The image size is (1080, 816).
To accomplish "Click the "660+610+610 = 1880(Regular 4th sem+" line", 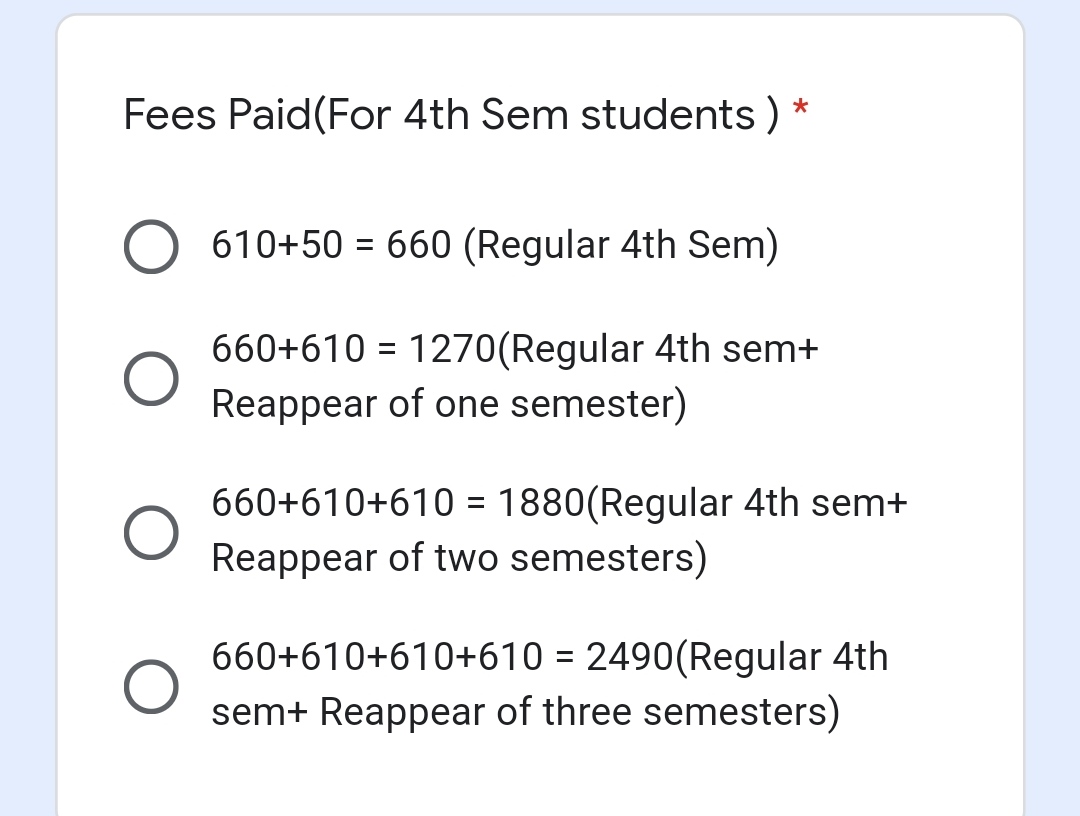I will [559, 502].
